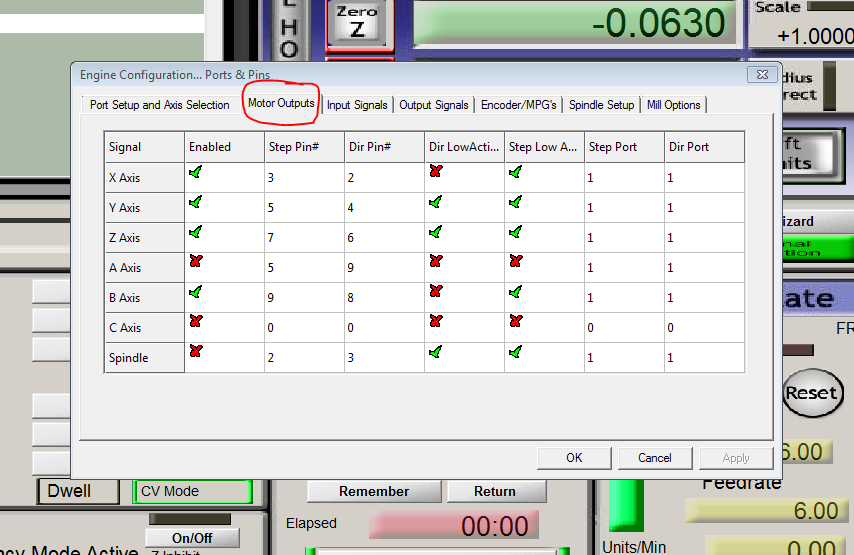Toggle A Axis Dir LowActive X

coord(436,261)
